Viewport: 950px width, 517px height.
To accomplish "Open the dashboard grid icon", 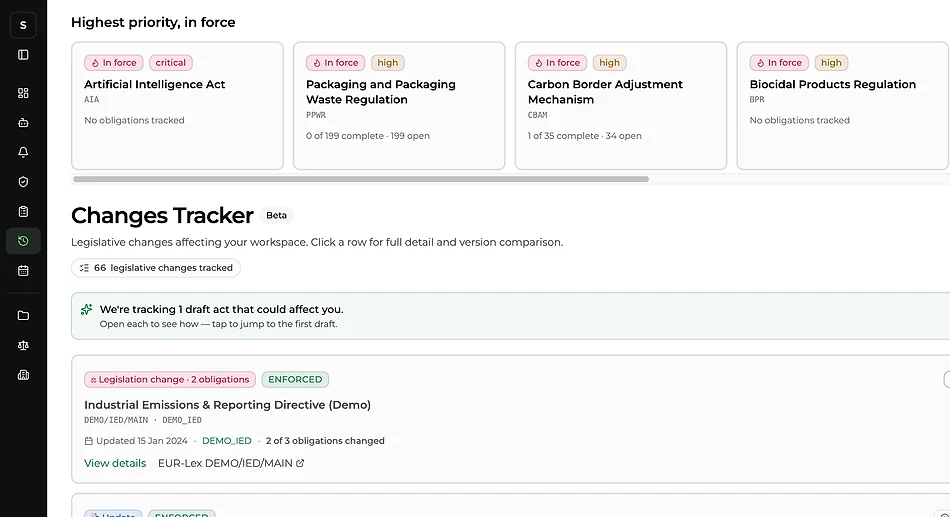I will pyautogui.click(x=23, y=93).
